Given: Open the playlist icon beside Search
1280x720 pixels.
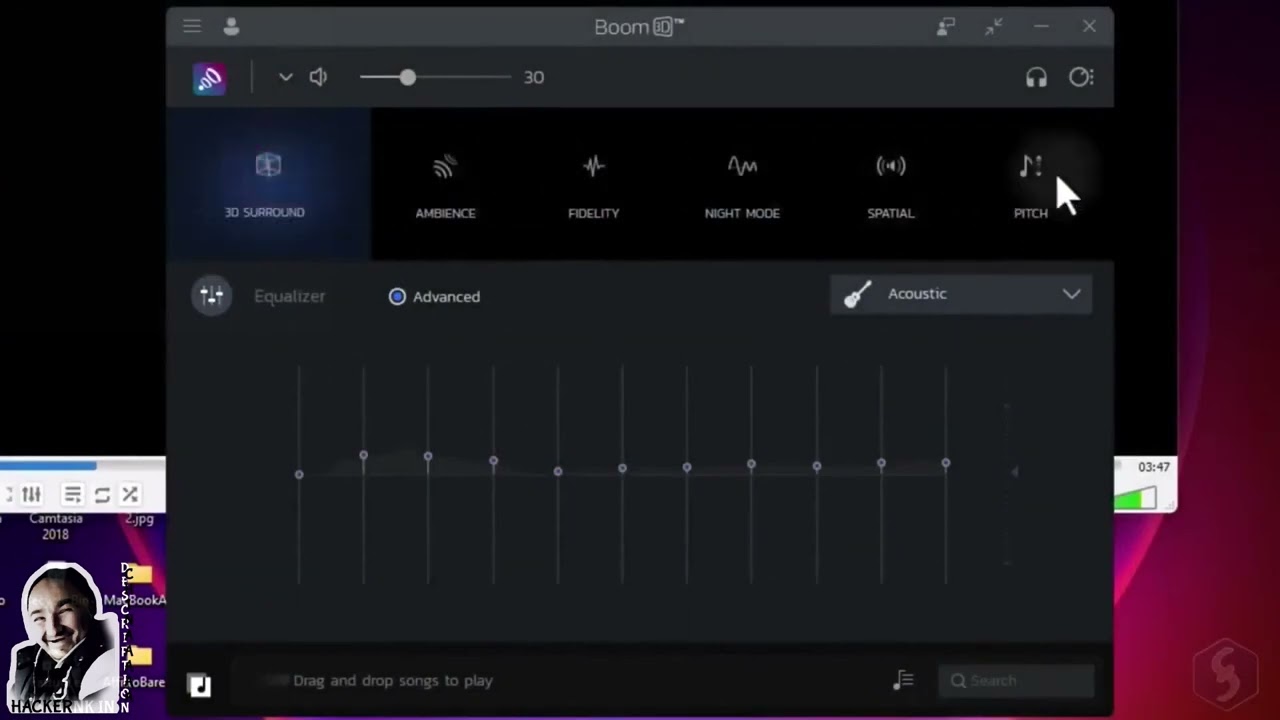Looking at the screenshot, I should pyautogui.click(x=903, y=681).
